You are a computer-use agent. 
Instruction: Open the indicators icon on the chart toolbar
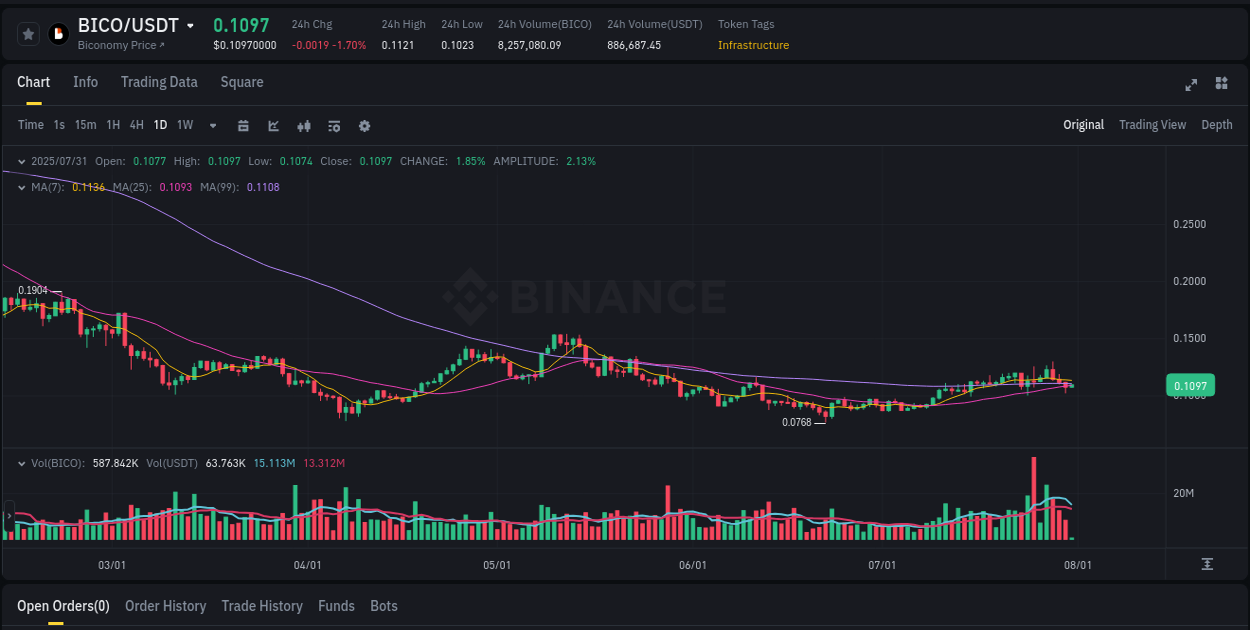coord(334,125)
